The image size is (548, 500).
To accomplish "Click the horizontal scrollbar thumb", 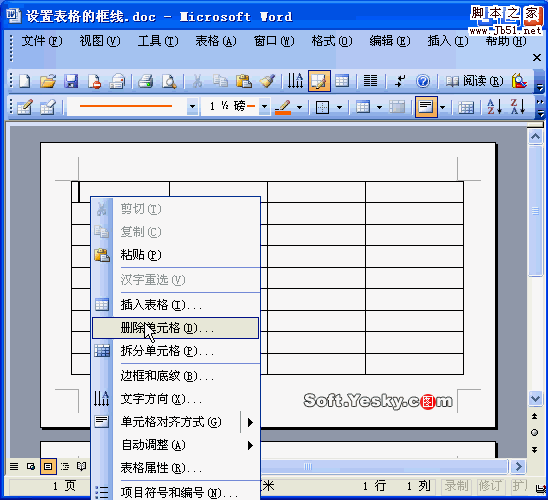I will [384, 466].
